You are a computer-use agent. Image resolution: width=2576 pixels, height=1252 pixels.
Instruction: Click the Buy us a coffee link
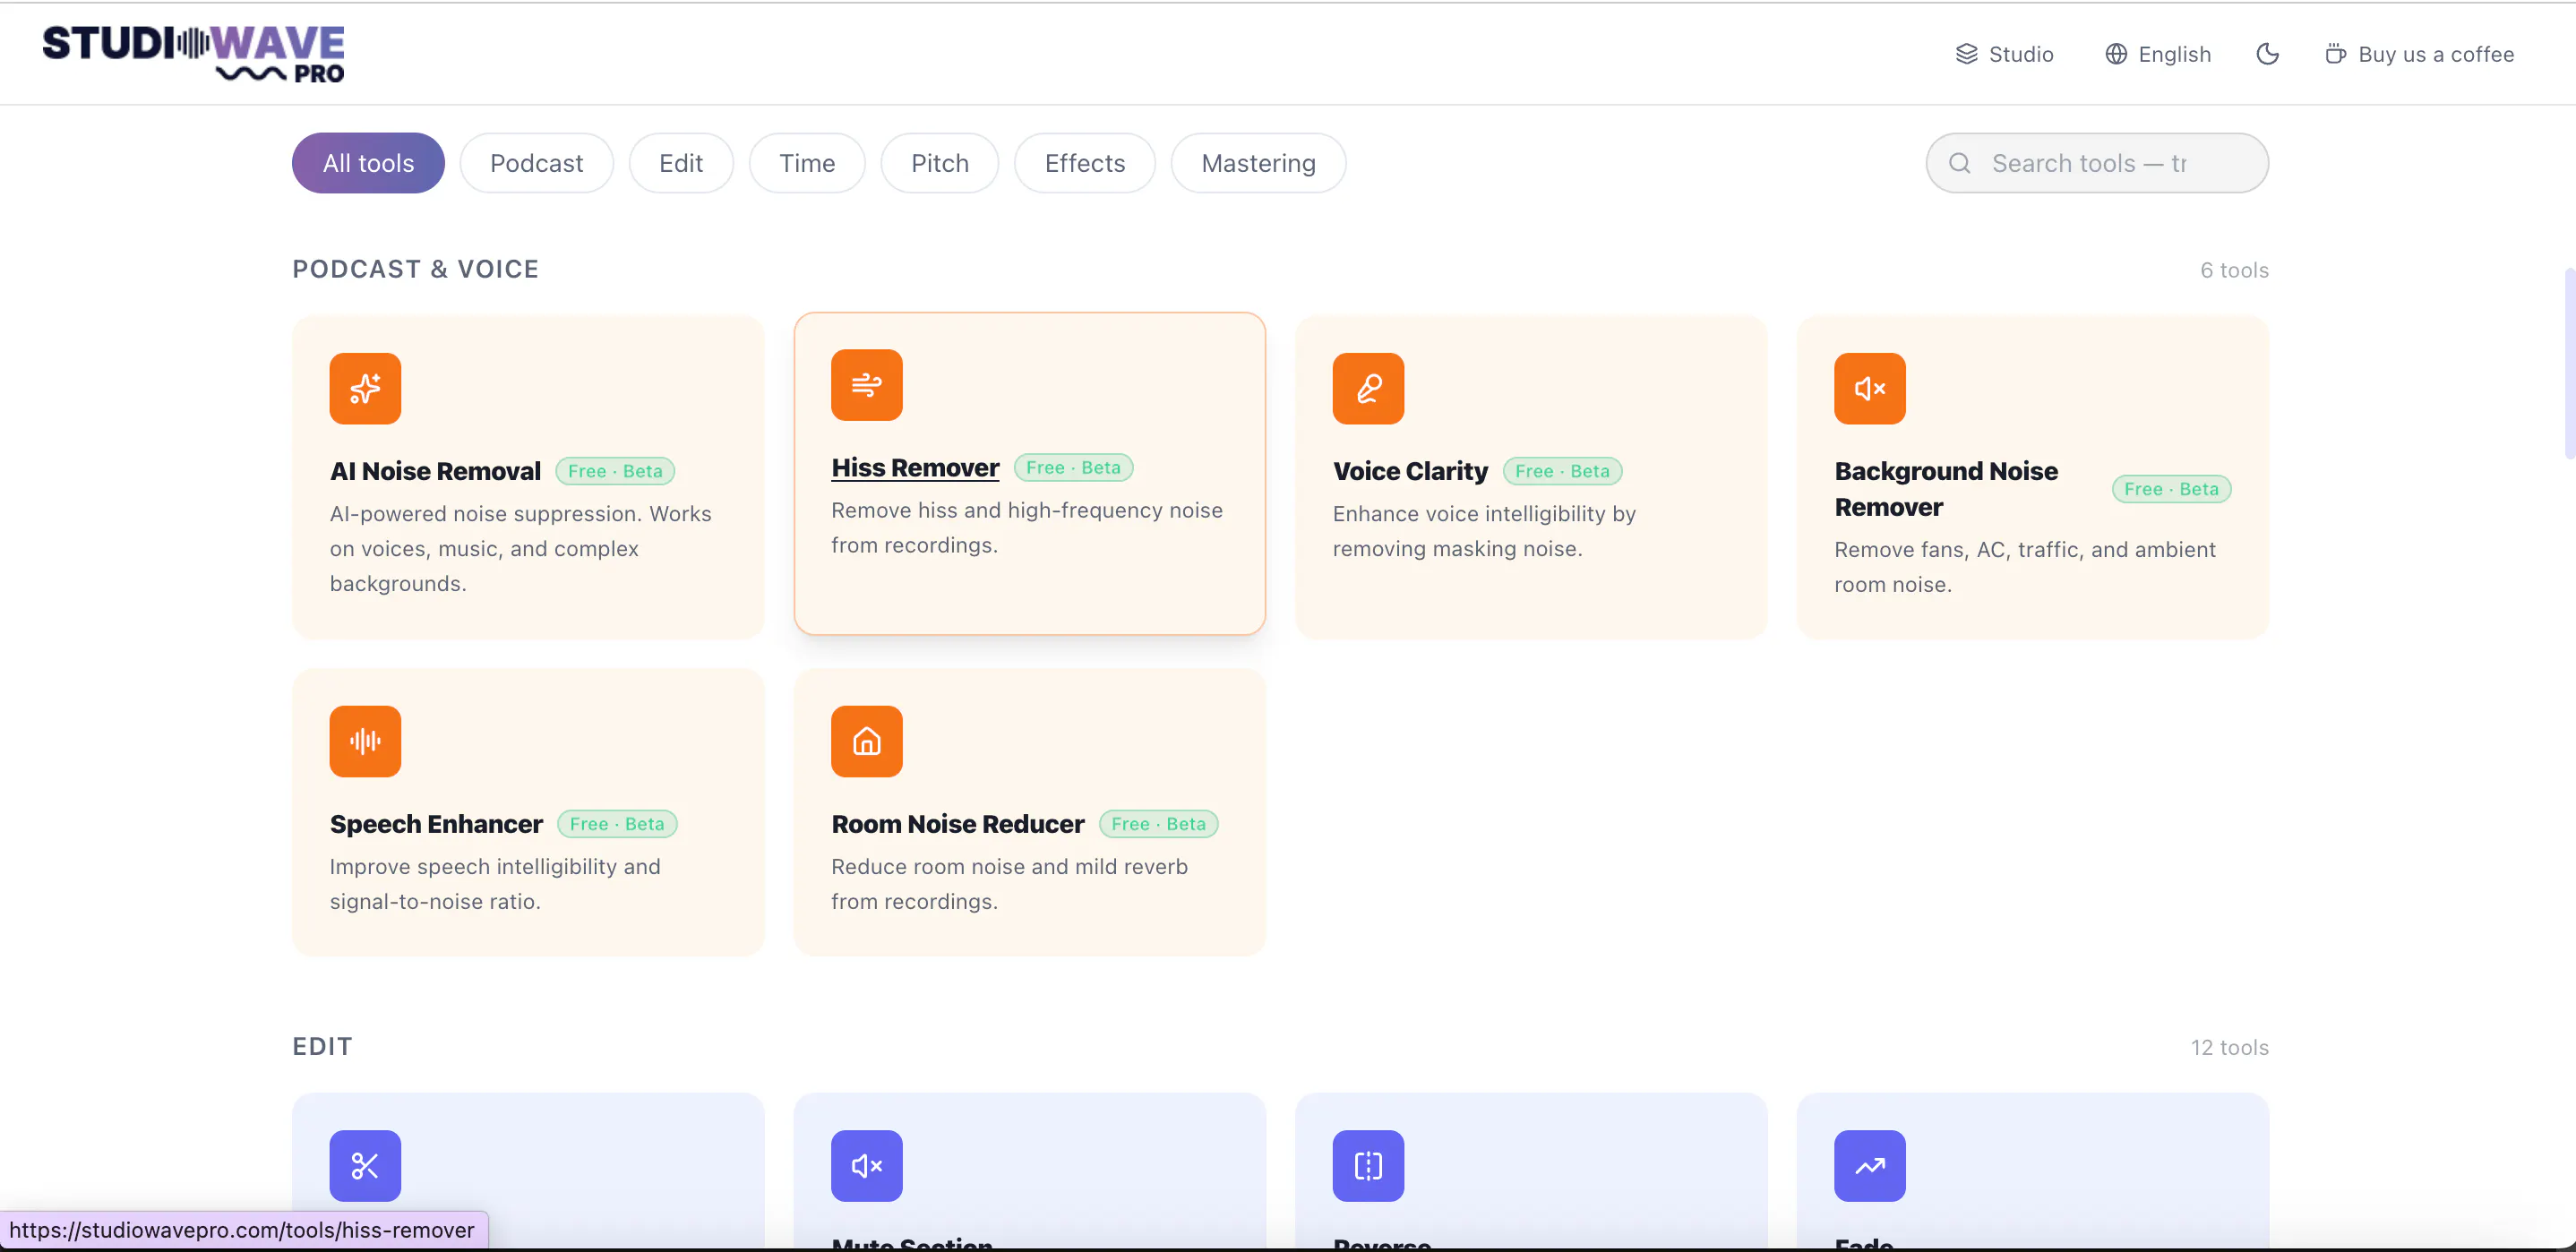click(2418, 54)
